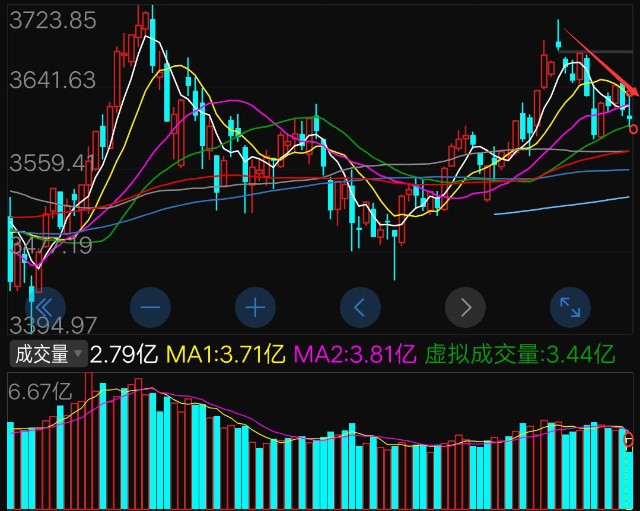
Task: Click the dropdown arrow beside 成交量
Action: 78,353
